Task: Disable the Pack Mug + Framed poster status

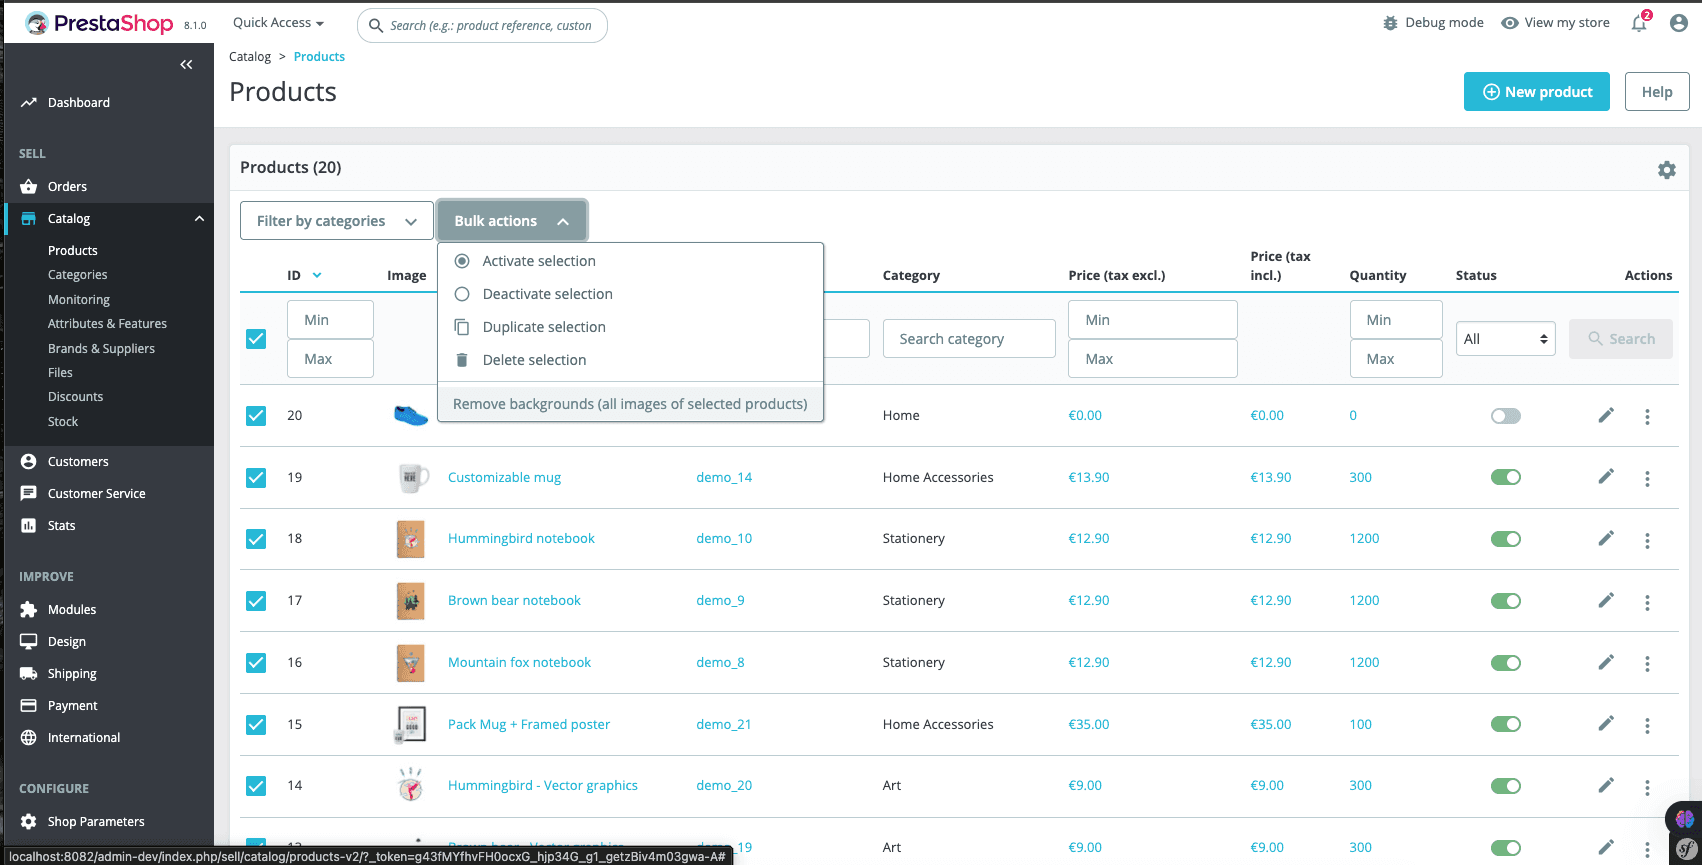Action: click(1506, 724)
